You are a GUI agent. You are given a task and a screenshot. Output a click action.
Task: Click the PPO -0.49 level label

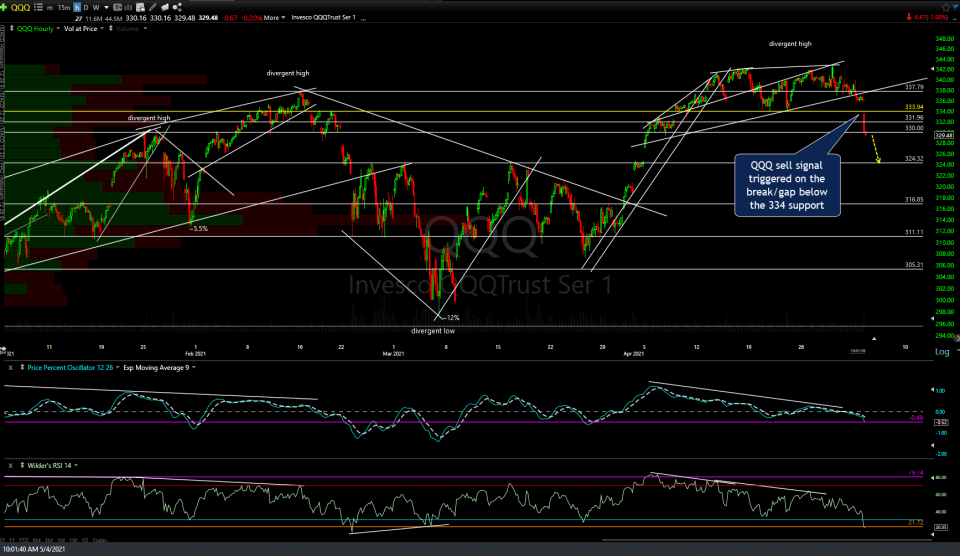point(916,418)
